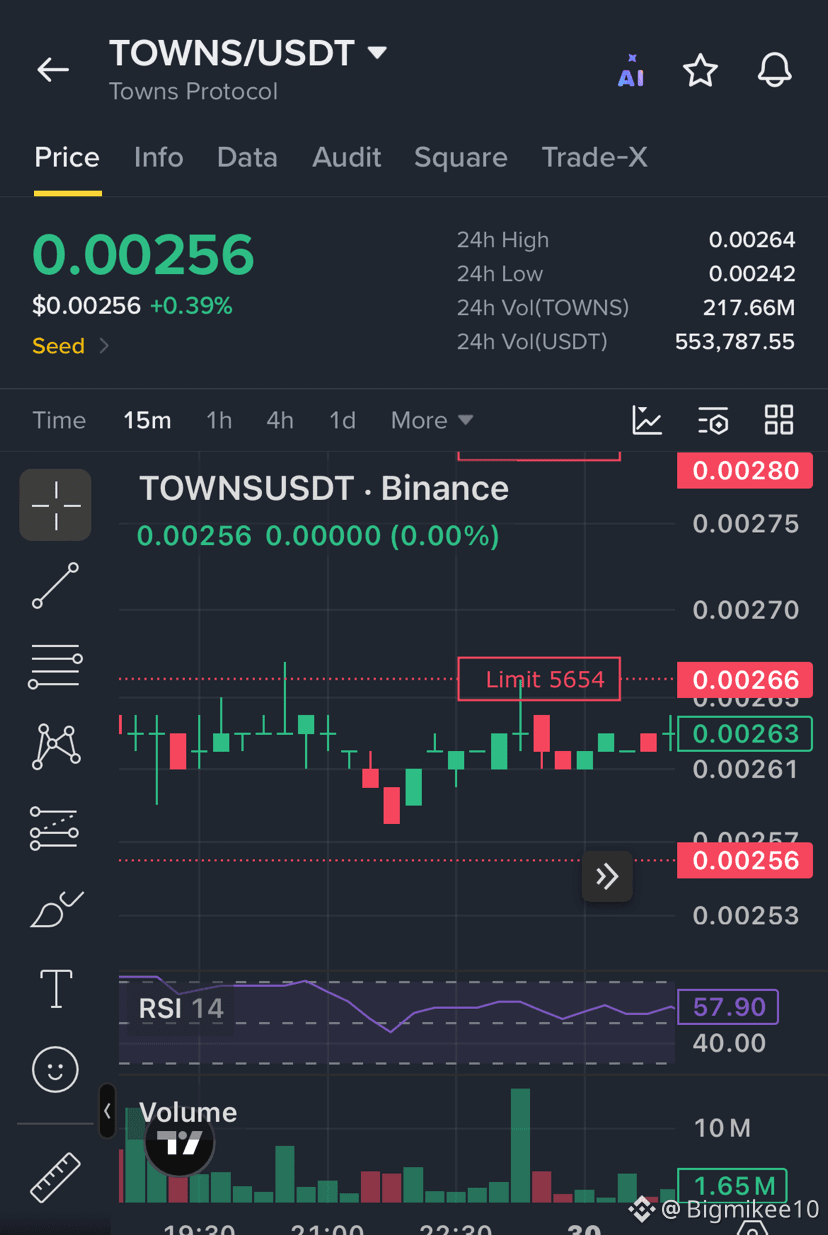
Task: Select the projection forecast tool
Action: tap(55, 828)
